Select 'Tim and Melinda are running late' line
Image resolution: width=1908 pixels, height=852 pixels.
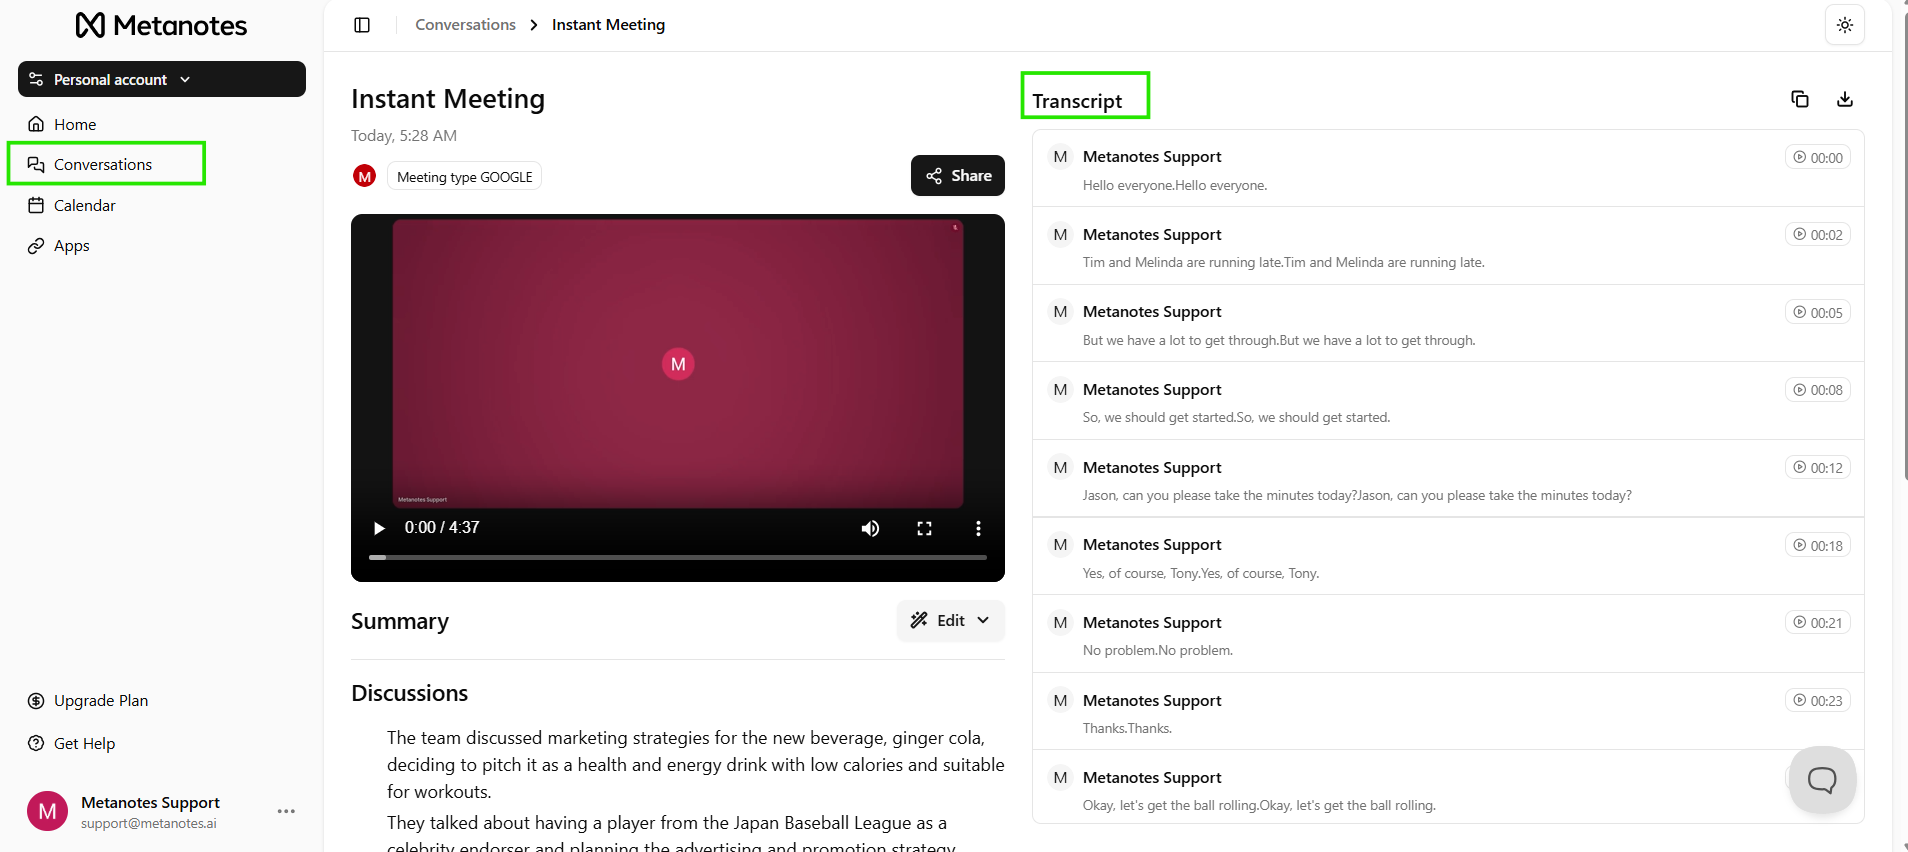[x=1284, y=263]
